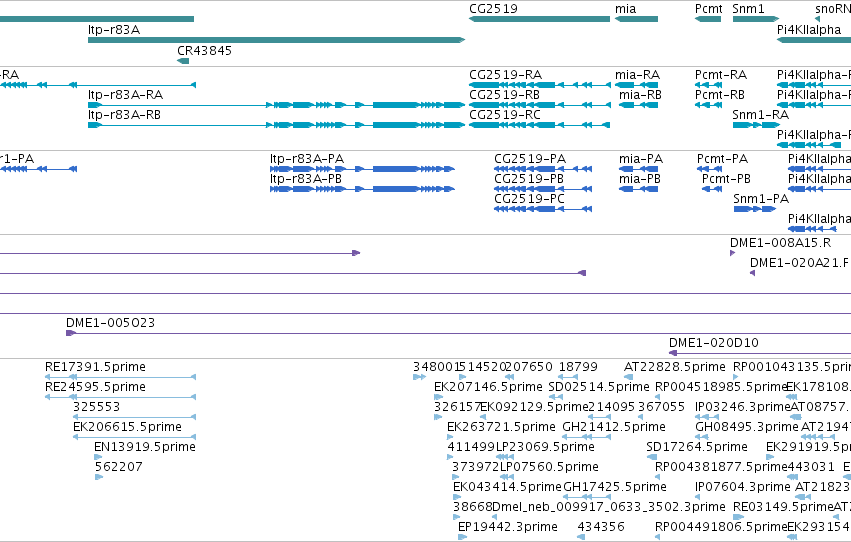The height and width of the screenshot is (542, 851).
Task: Click protein mia-PB
Action: coord(638,189)
